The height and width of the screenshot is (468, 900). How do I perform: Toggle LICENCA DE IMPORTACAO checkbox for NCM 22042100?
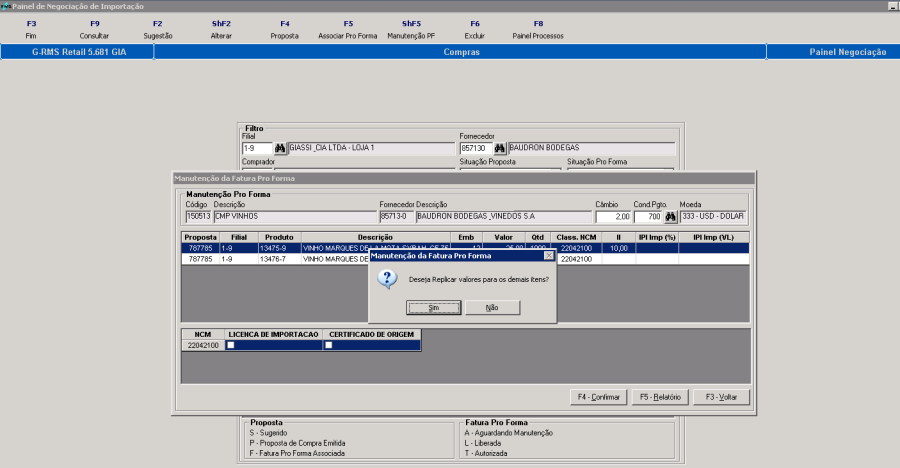click(231, 345)
